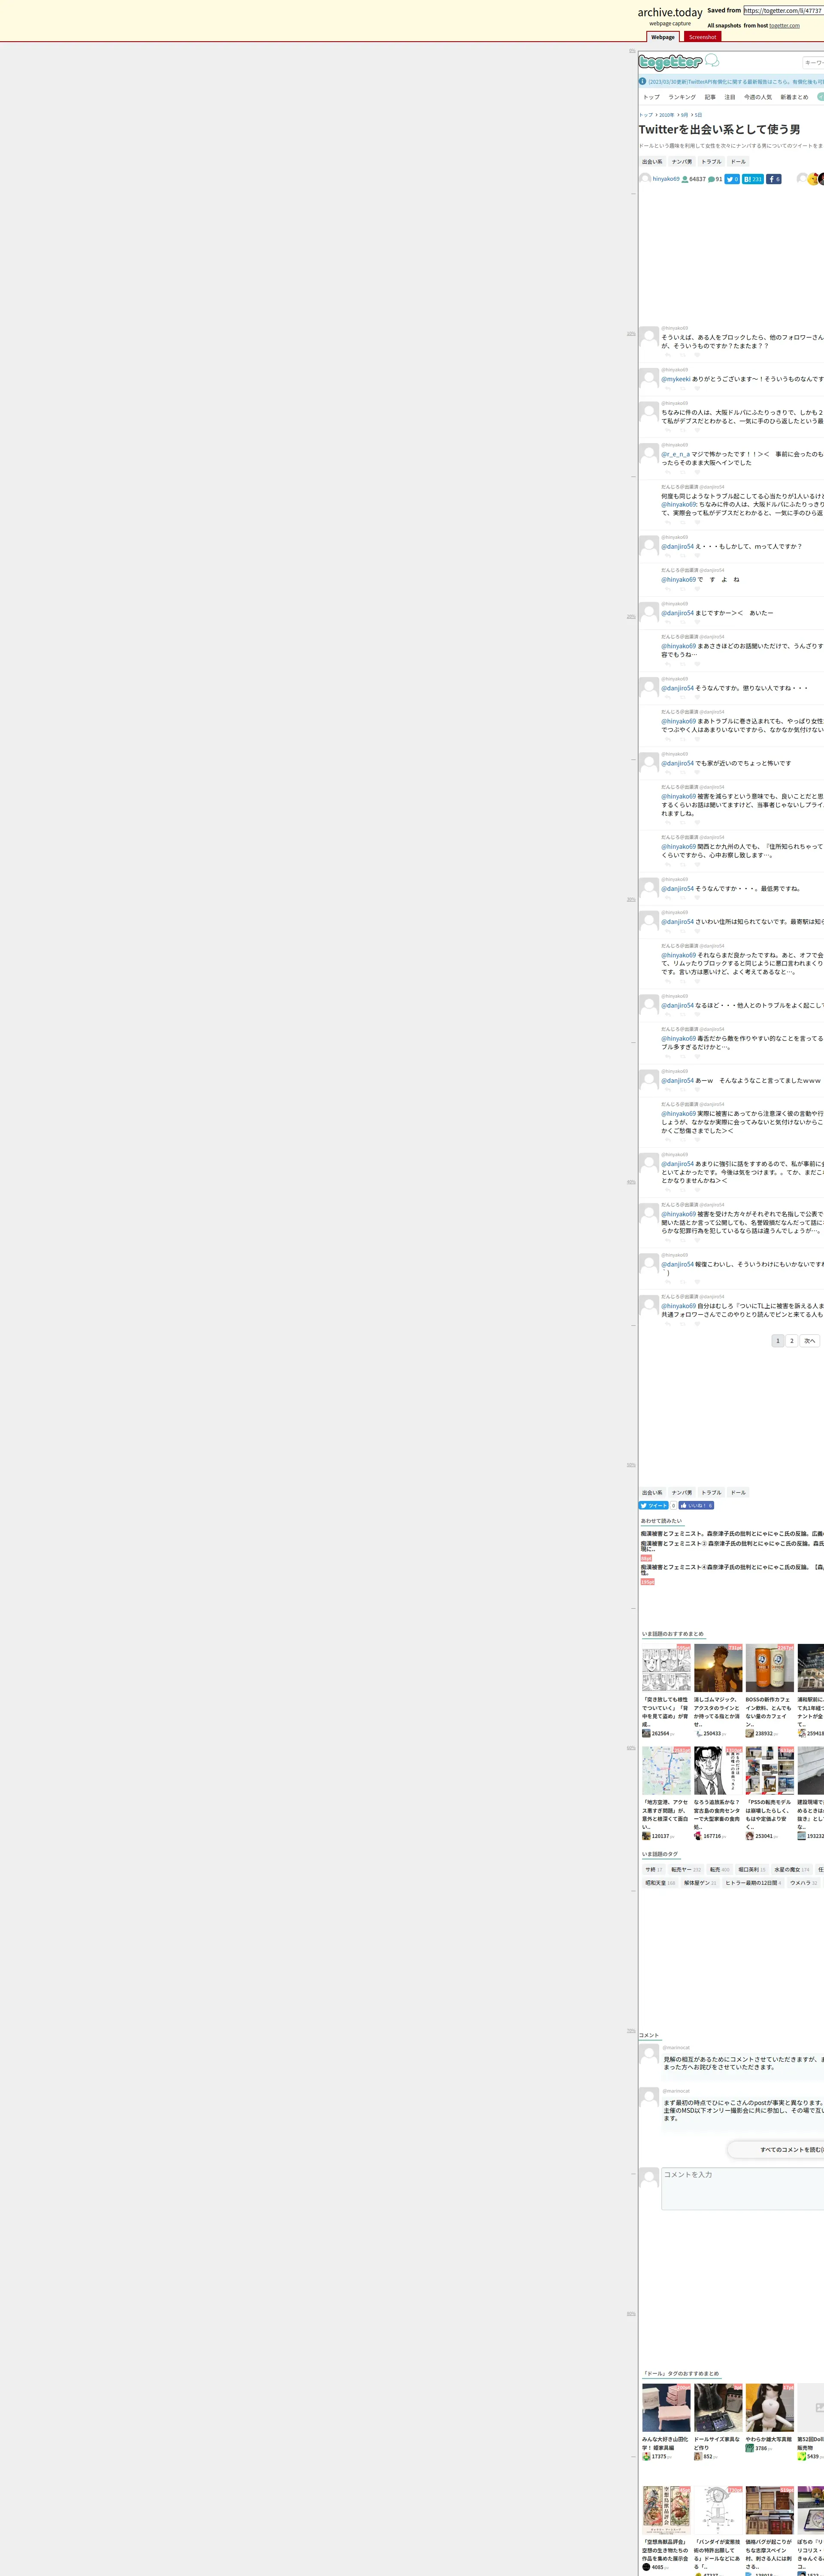Click the 次へ next page button
This screenshot has width=824, height=2576.
(809, 1341)
